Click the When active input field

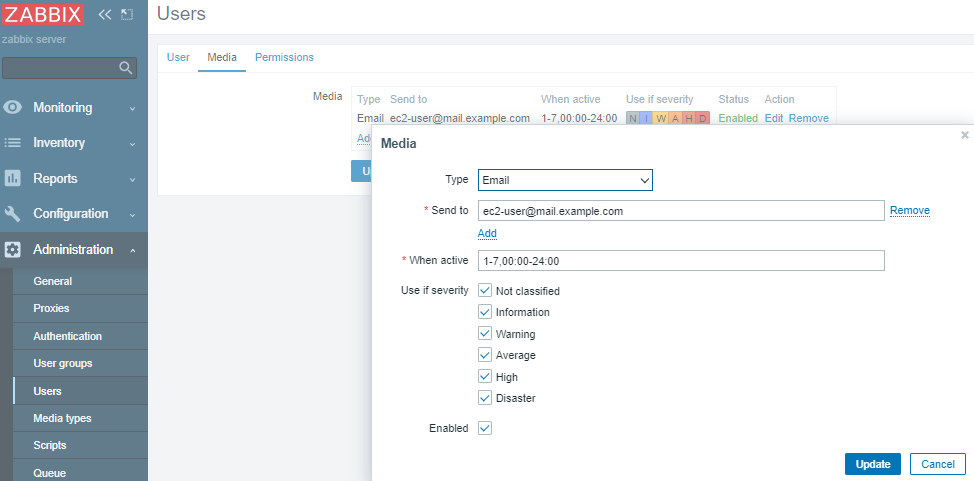point(681,261)
